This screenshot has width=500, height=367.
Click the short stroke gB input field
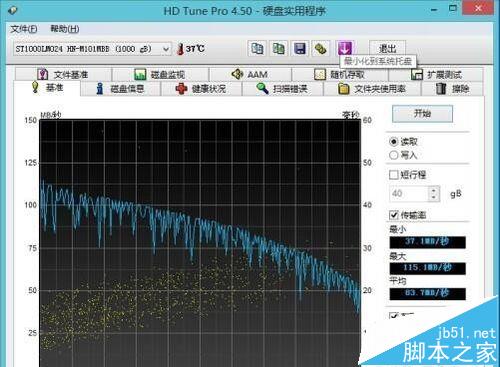(409, 194)
